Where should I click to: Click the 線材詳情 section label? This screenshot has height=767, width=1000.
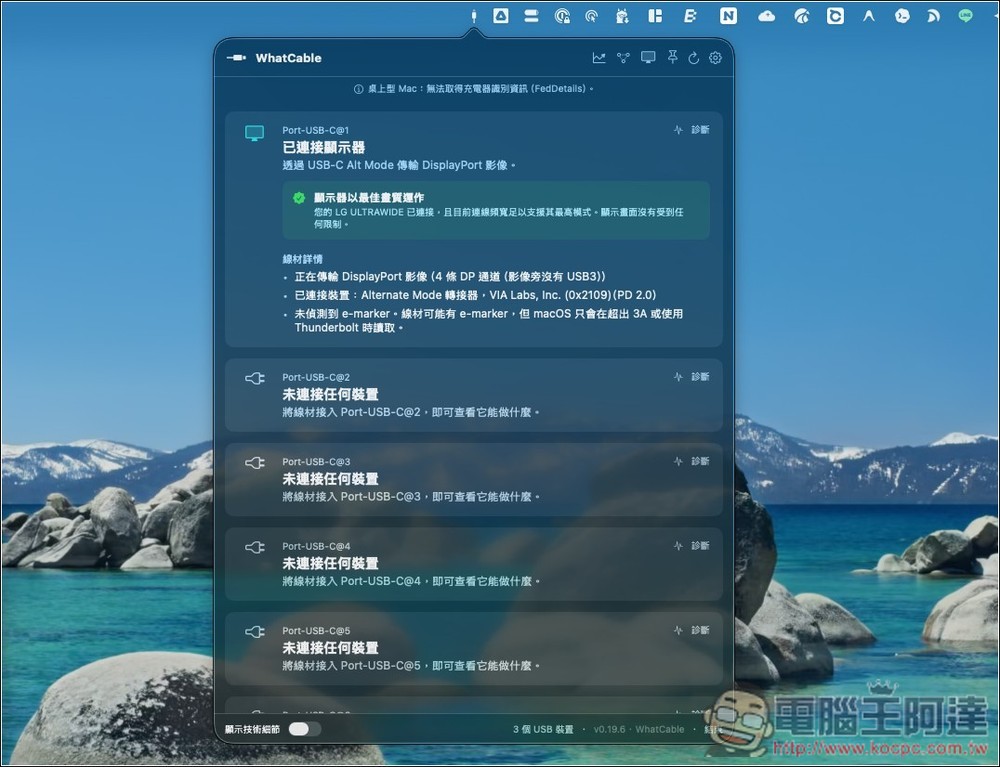click(302, 259)
